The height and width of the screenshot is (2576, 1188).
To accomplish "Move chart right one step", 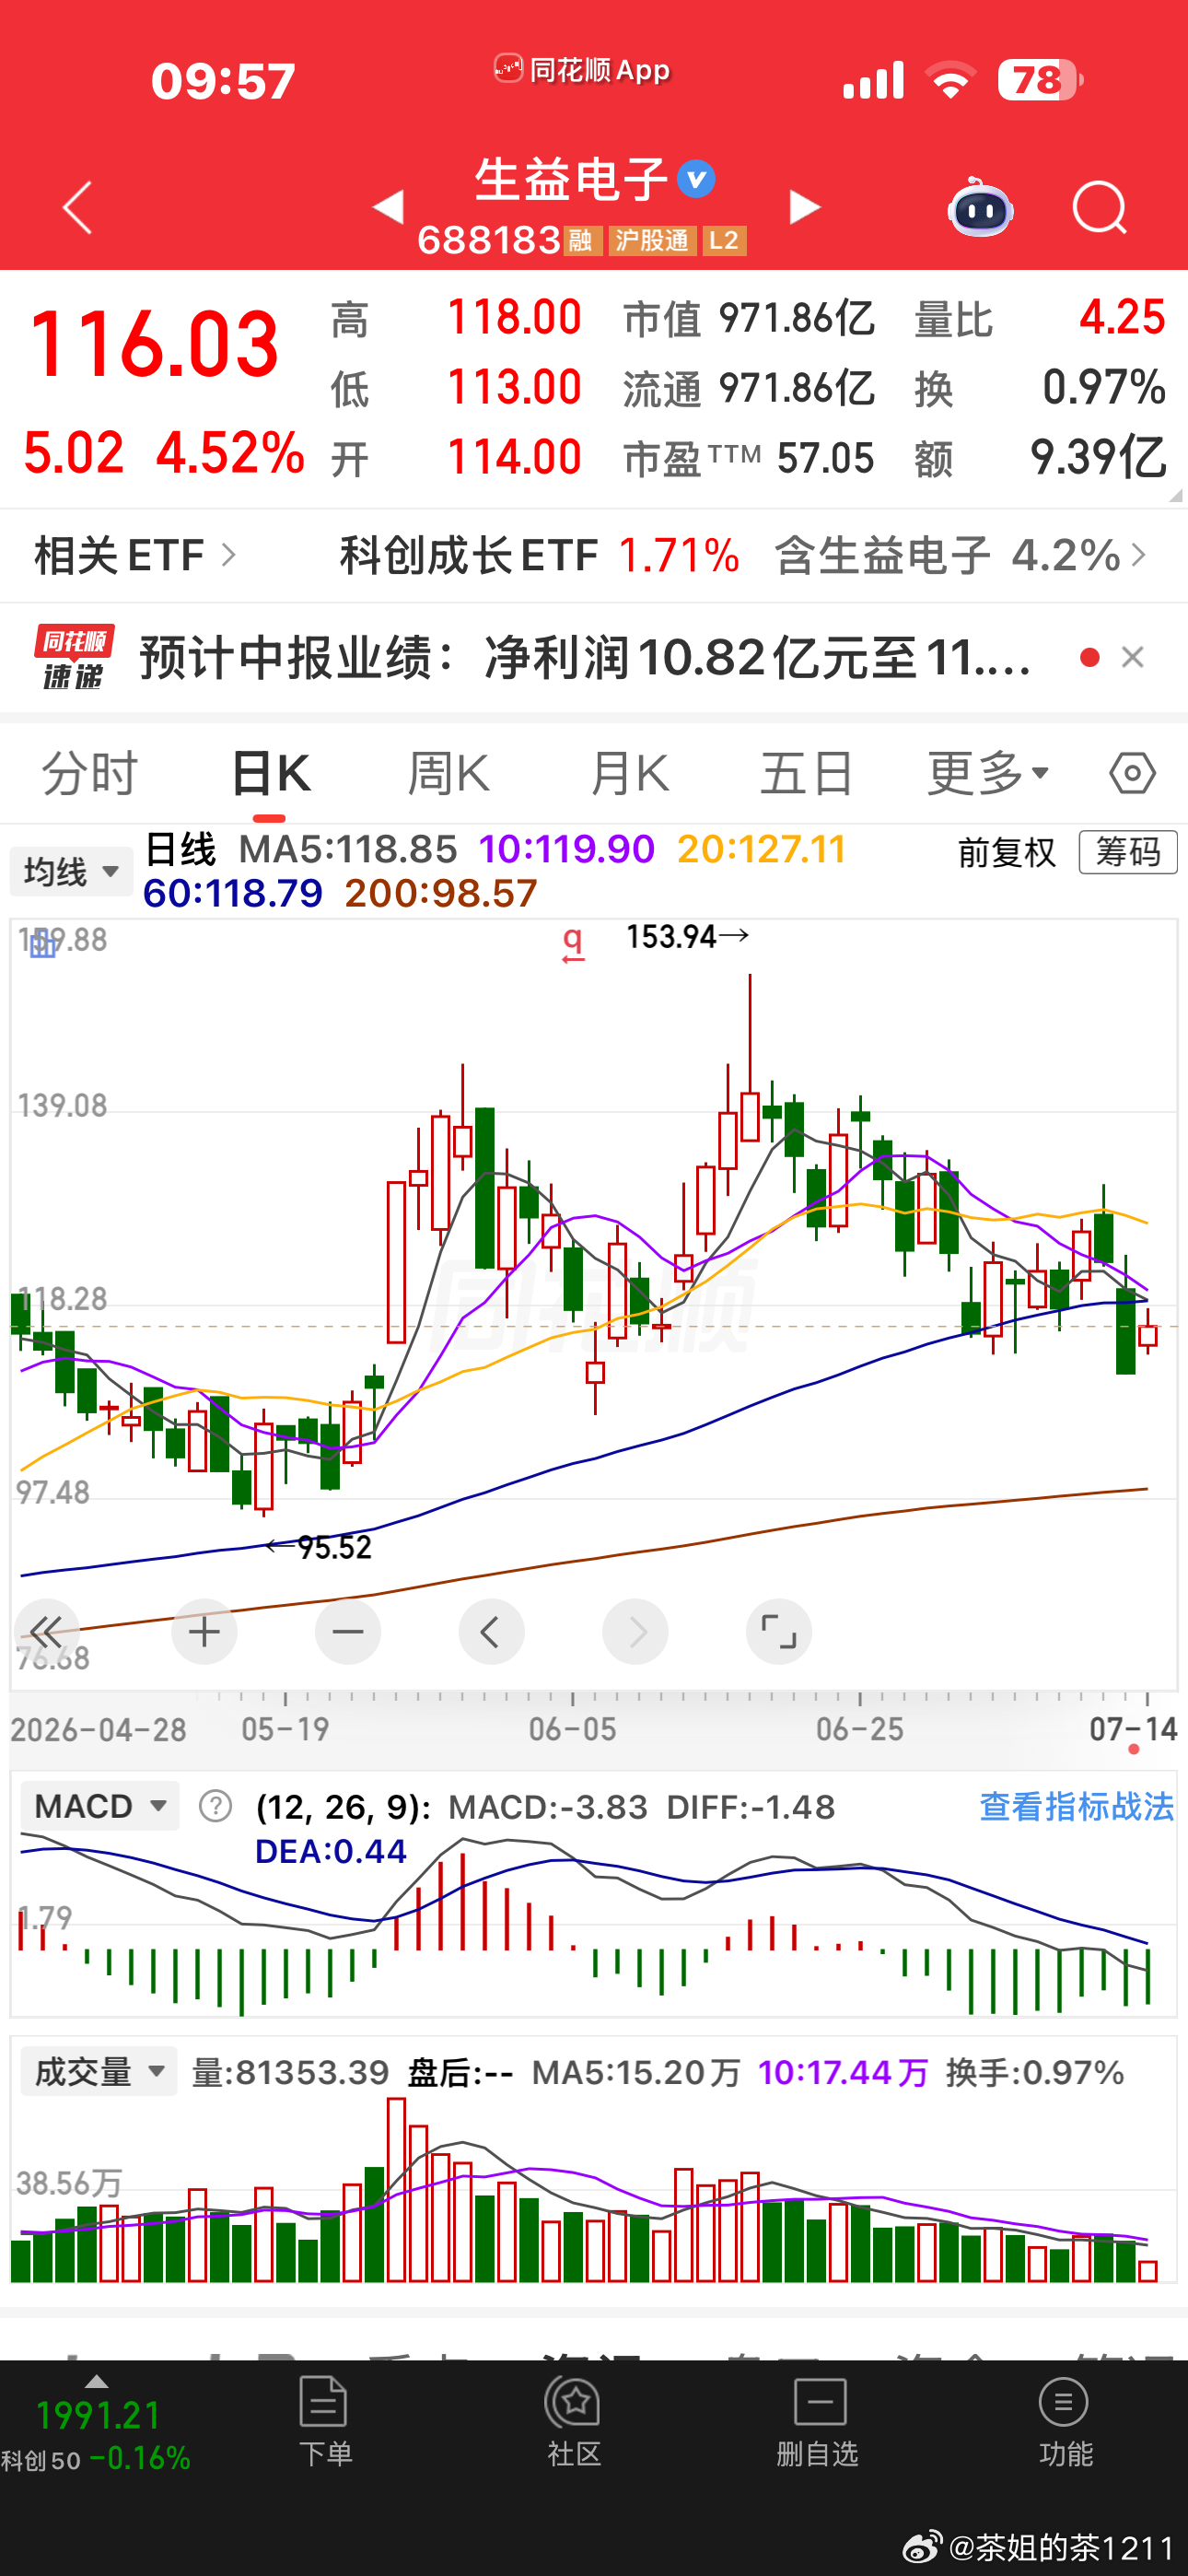I will pyautogui.click(x=635, y=1632).
